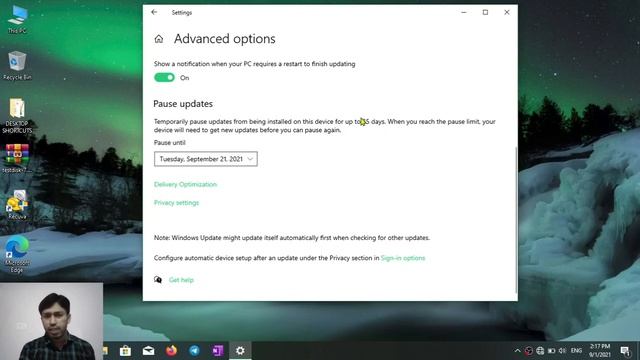Select the Recycle Bin desktop icon
Screen dimensions: 640x360
pyautogui.click(x=17, y=65)
